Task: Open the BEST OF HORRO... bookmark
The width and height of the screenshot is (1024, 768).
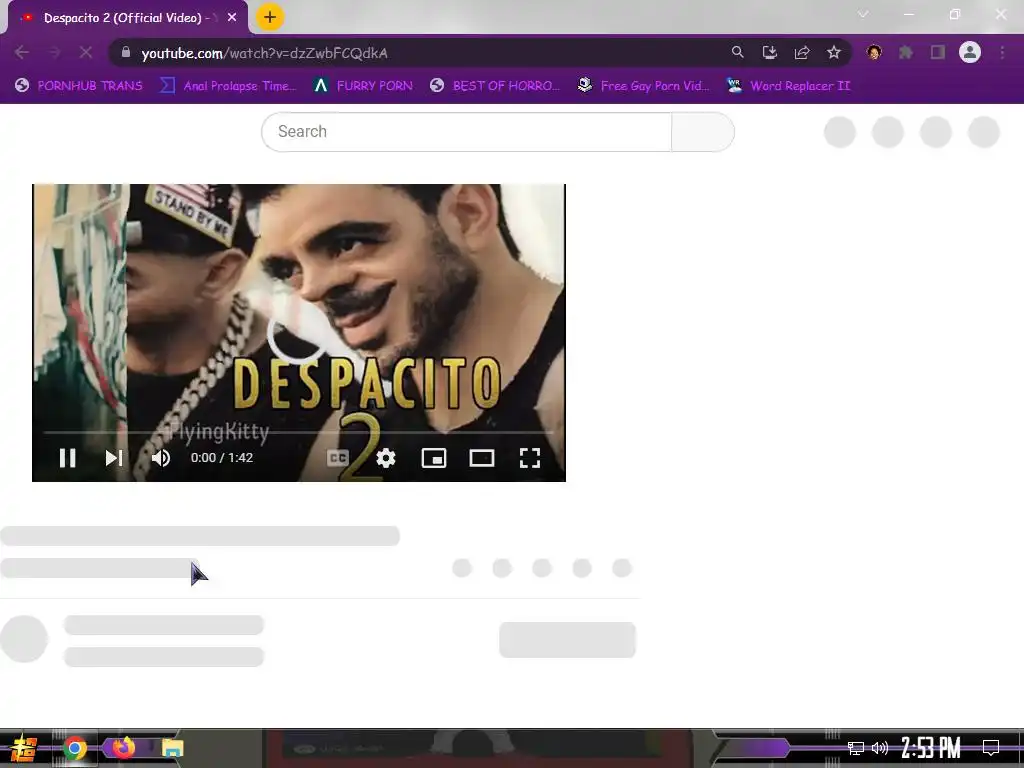Action: click(x=495, y=86)
